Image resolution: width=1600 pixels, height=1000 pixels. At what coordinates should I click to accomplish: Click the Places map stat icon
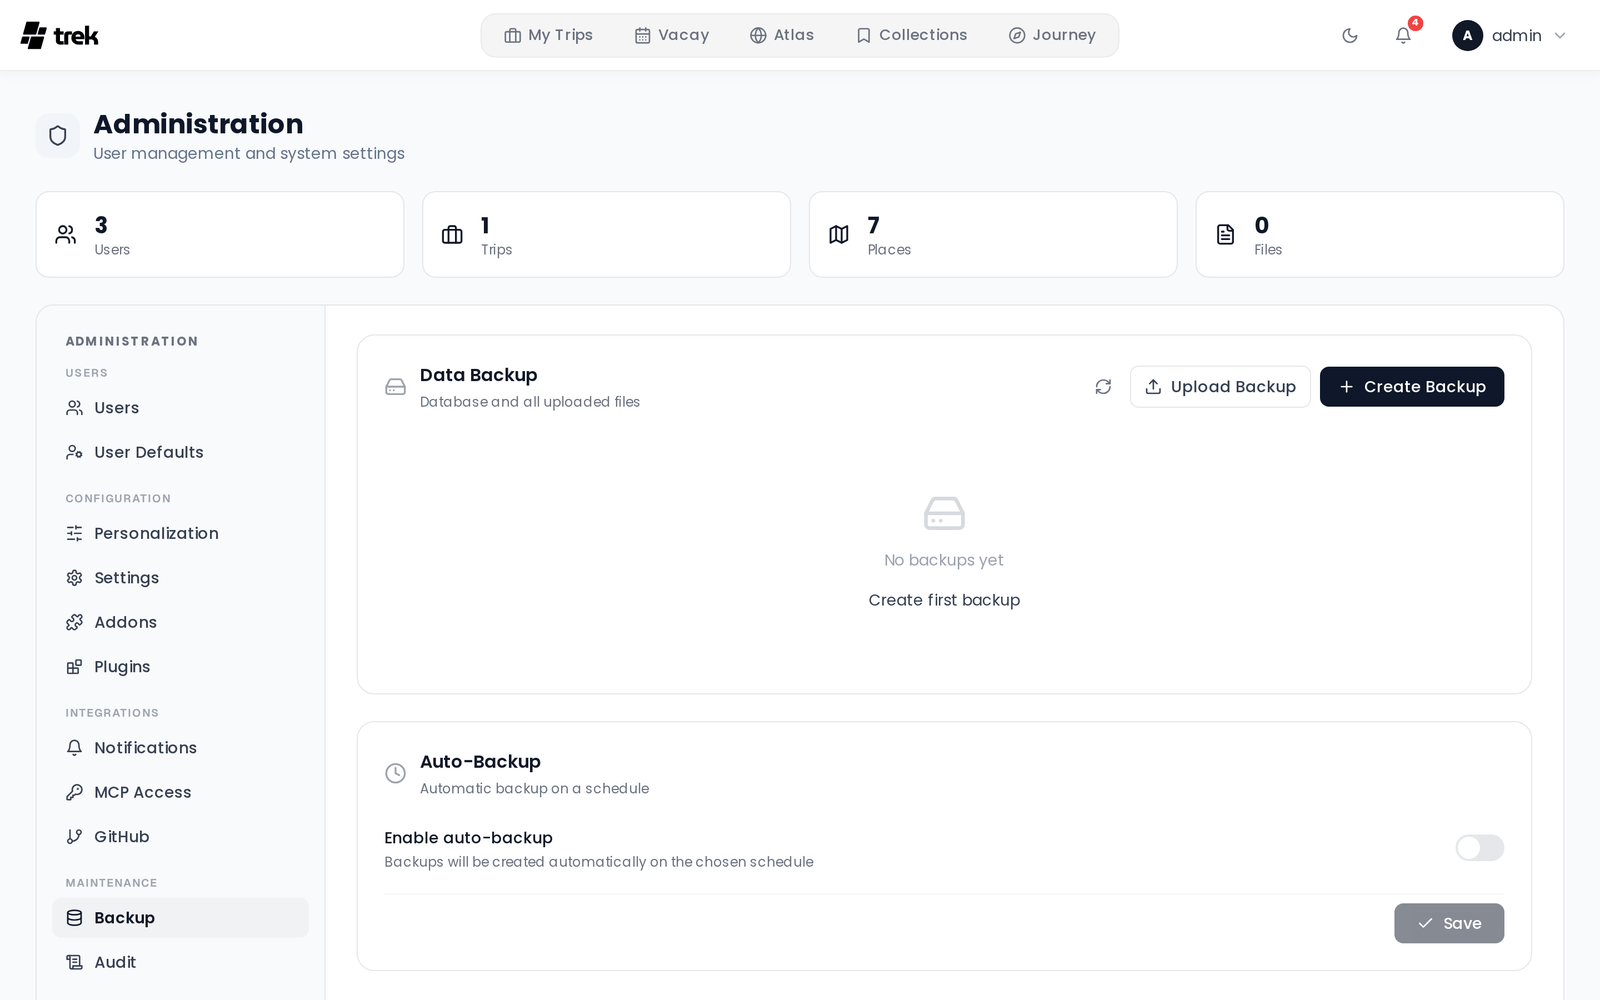(839, 235)
